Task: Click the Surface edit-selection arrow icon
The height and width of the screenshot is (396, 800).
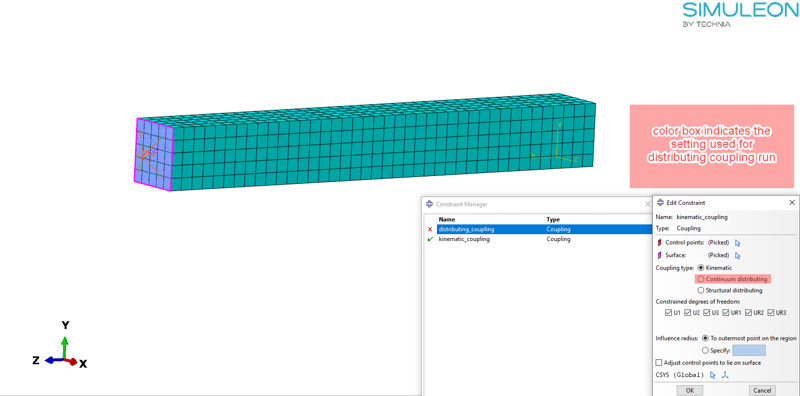Action: click(737, 255)
